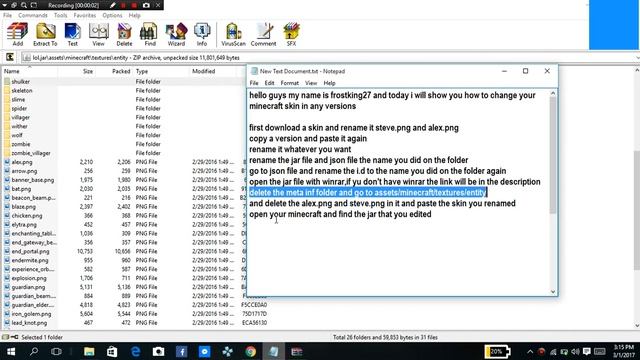640x360 pixels.
Task: Open Task View on taskbar
Action: click(56, 351)
